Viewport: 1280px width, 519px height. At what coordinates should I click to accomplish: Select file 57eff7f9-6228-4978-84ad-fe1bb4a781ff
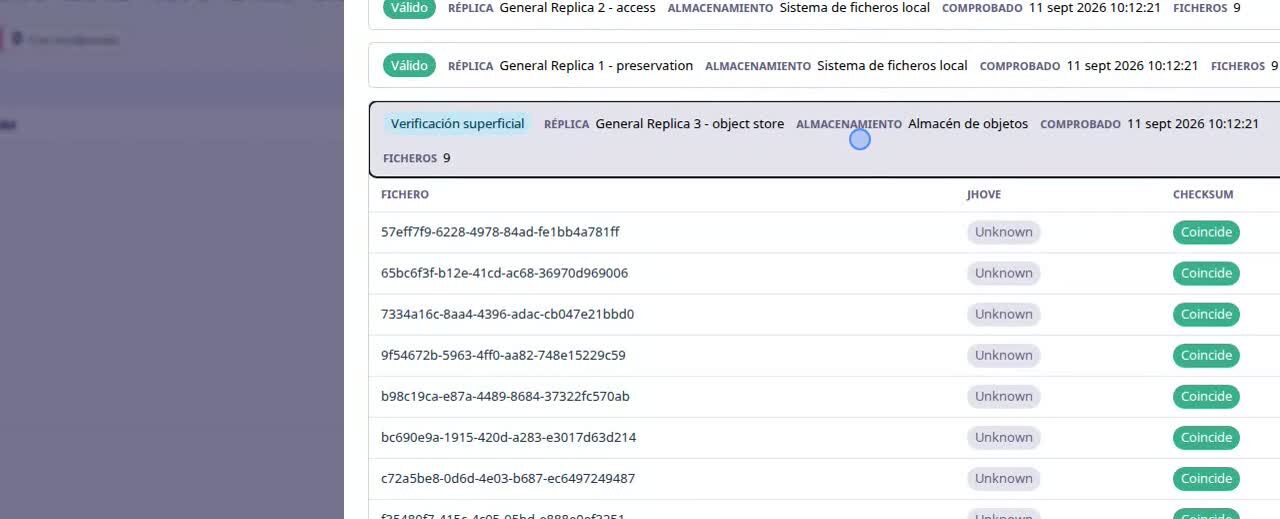500,232
